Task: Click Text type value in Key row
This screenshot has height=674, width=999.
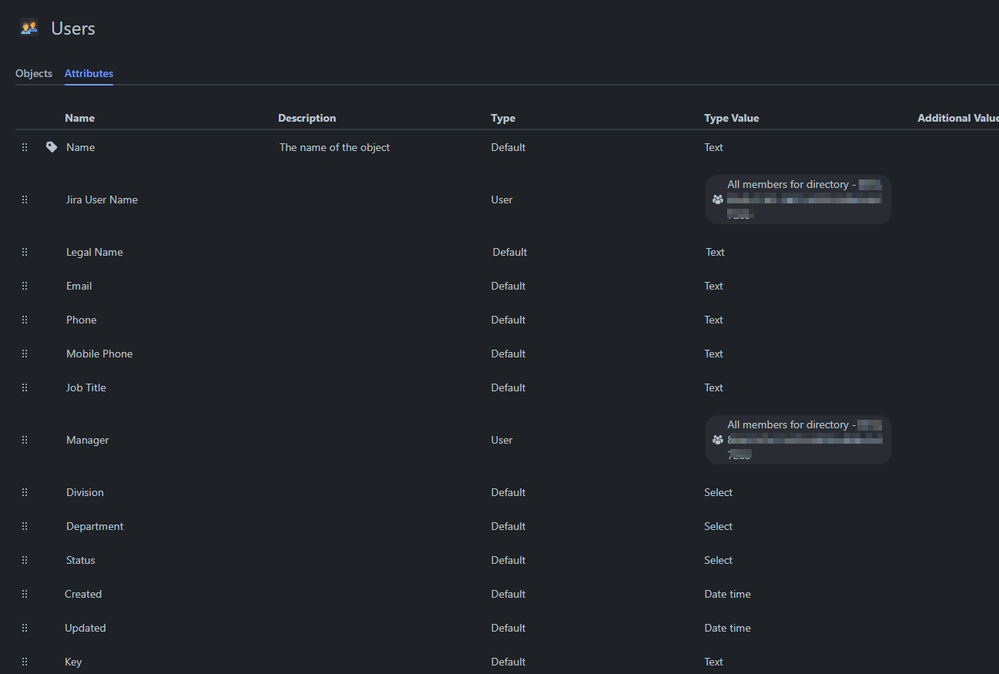Action: coord(714,662)
